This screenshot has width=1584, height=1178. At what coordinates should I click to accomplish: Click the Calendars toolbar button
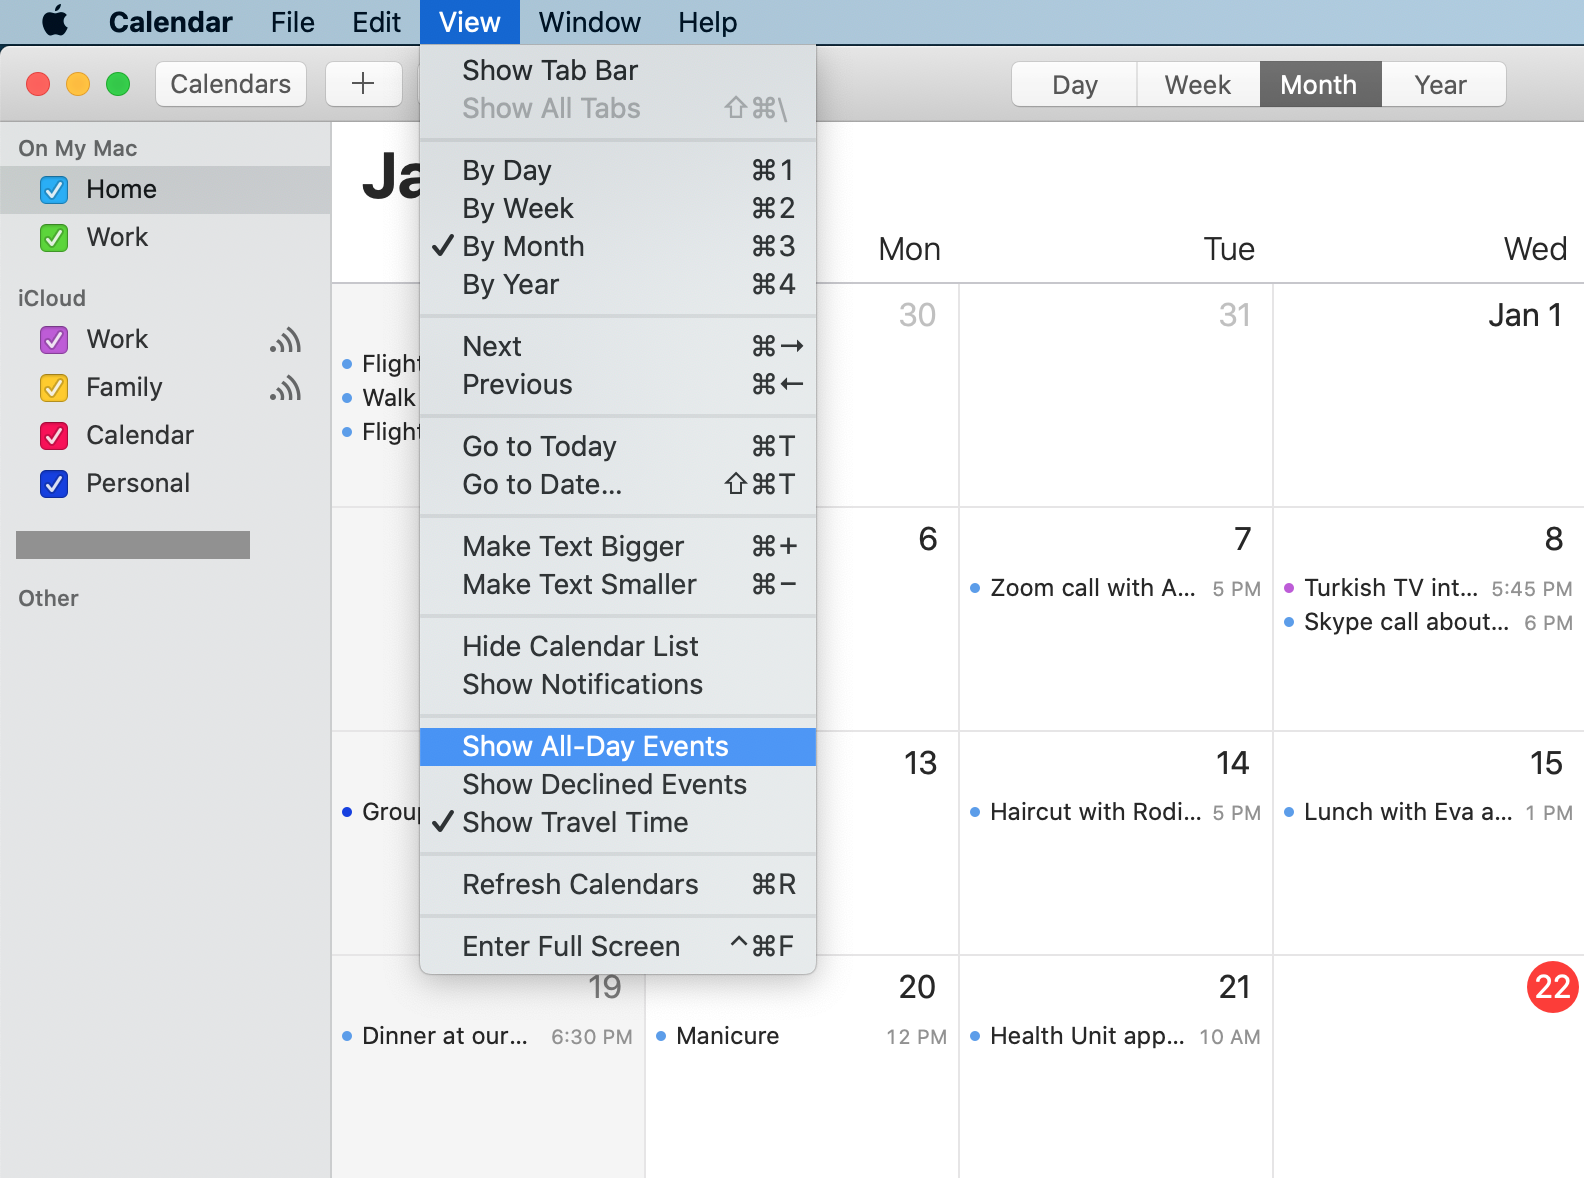(x=231, y=84)
